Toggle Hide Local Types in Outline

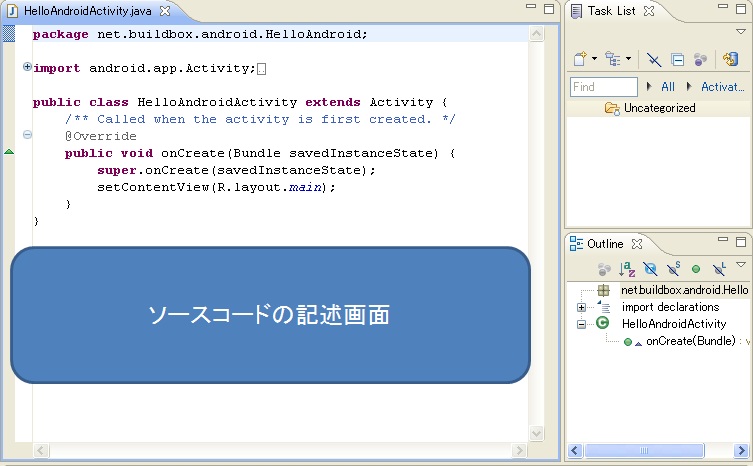coord(719,269)
